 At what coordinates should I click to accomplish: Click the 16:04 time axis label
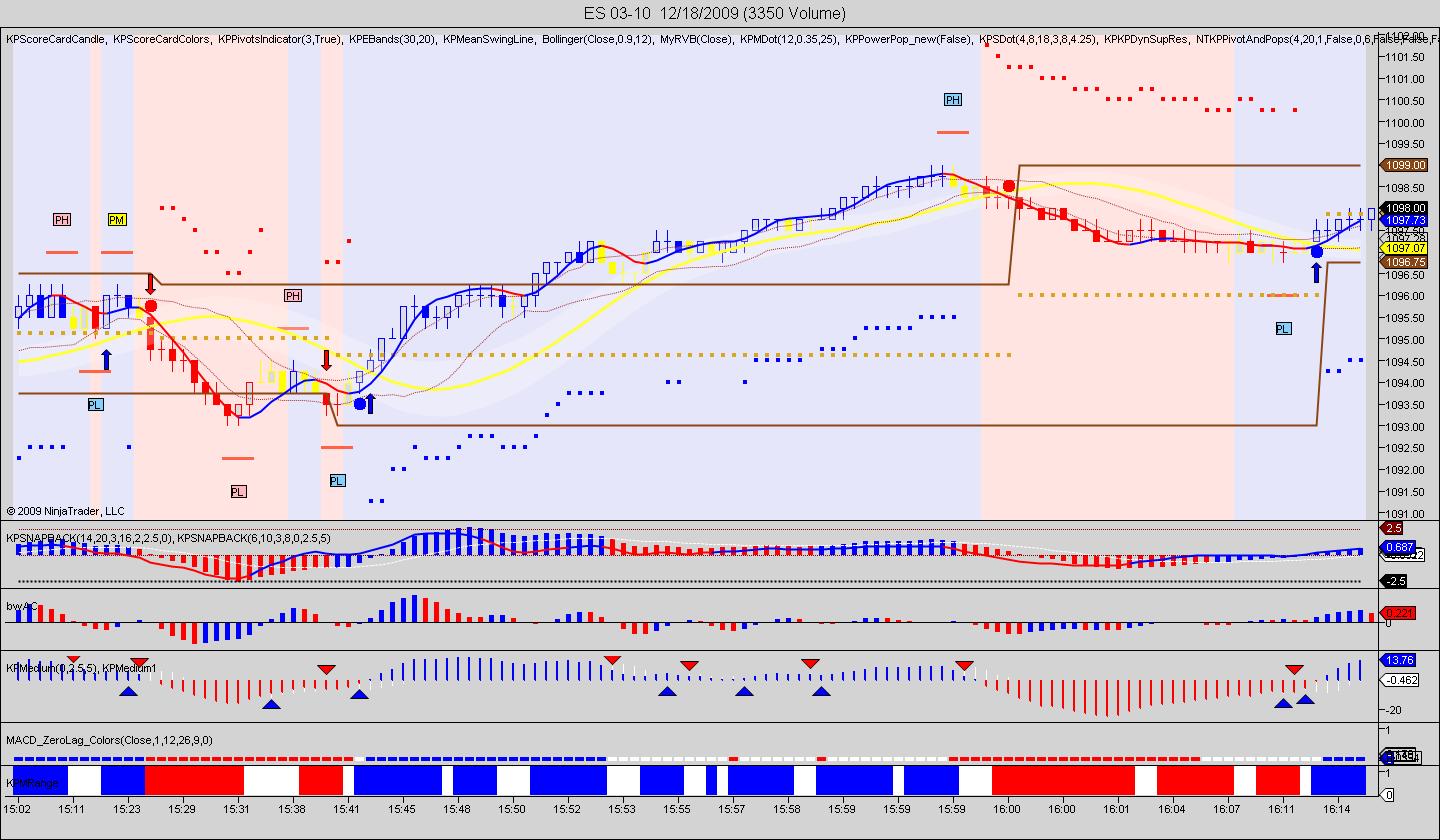1172,808
